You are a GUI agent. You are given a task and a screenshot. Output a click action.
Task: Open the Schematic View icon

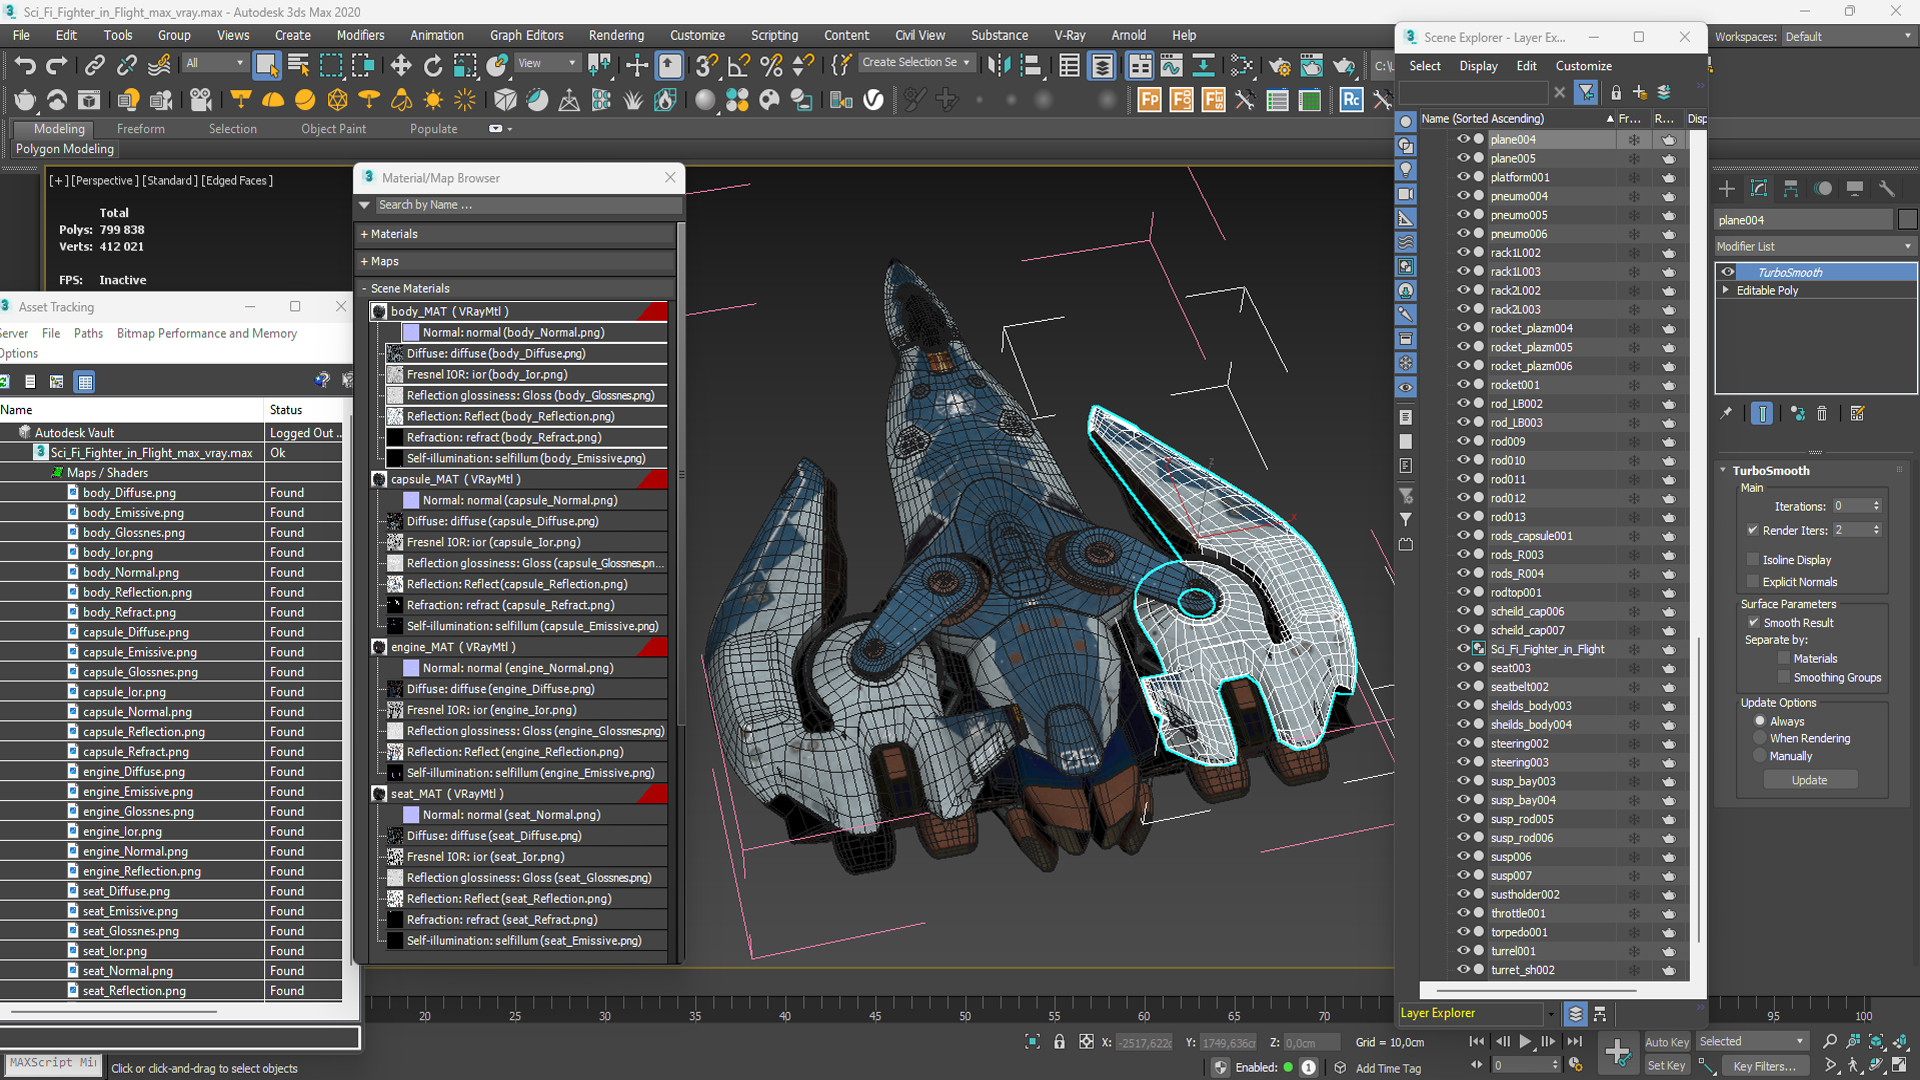[1203, 66]
